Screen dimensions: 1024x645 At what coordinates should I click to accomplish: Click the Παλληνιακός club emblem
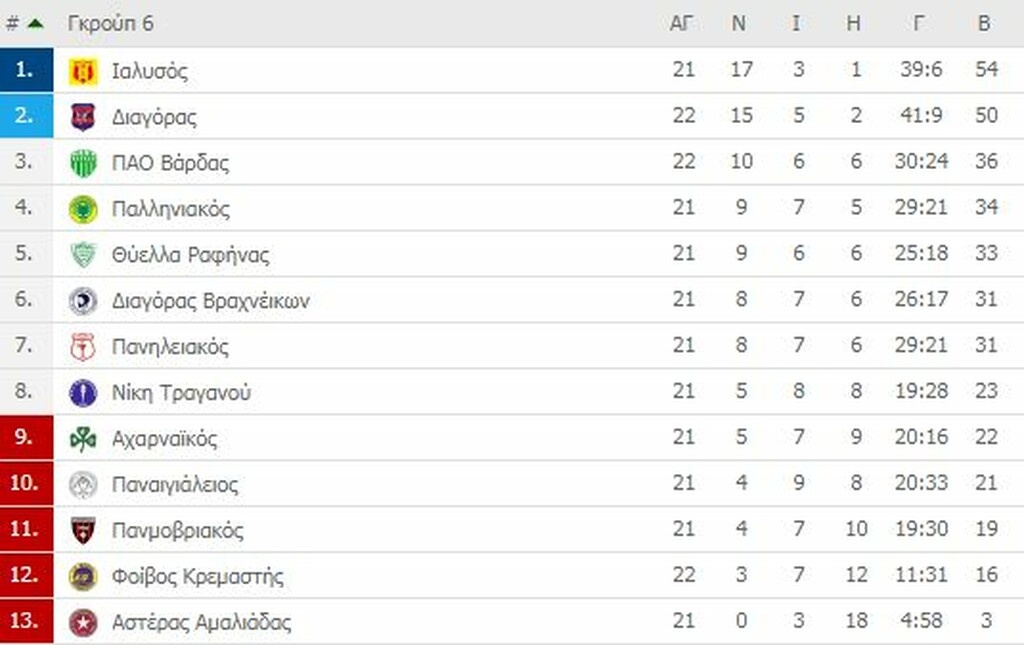(x=84, y=208)
